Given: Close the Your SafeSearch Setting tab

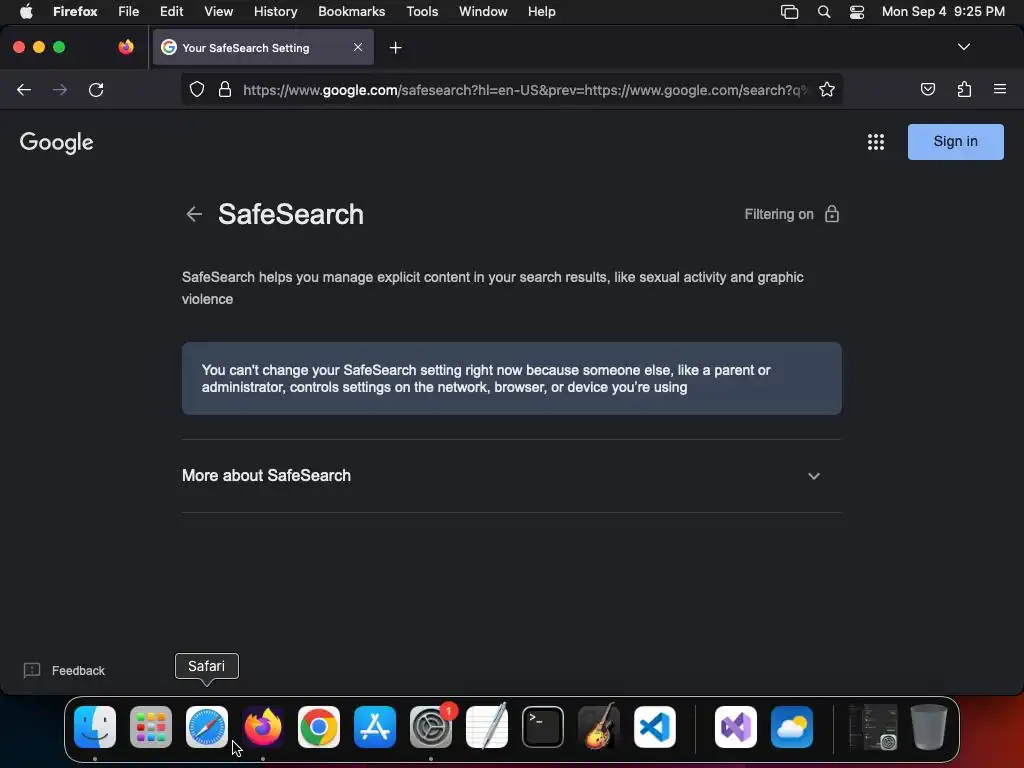Looking at the screenshot, I should pyautogui.click(x=358, y=47).
